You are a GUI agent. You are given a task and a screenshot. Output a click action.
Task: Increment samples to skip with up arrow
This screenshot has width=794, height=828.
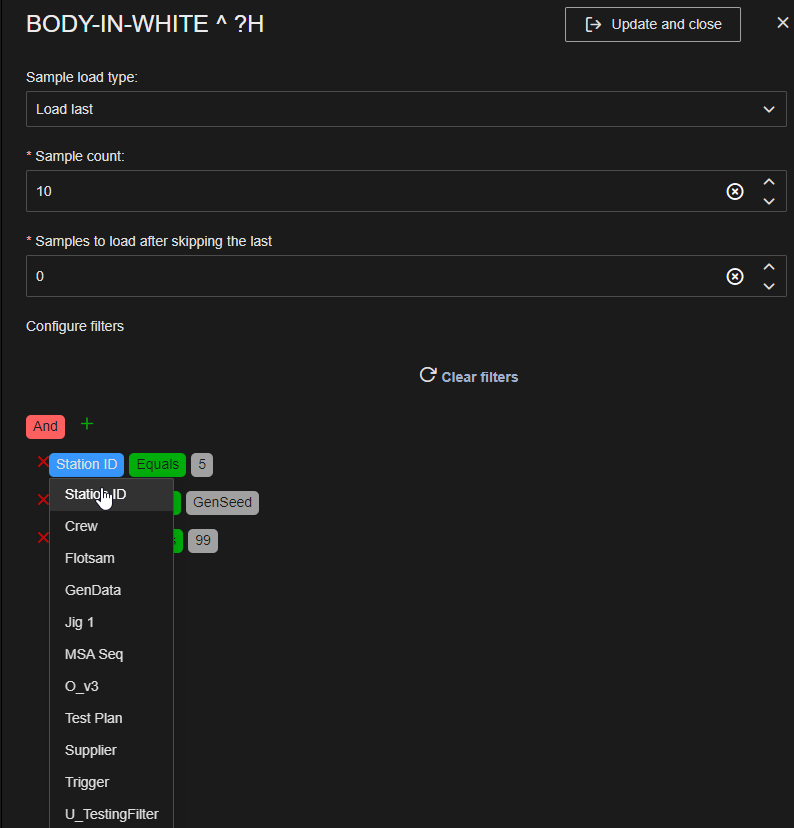[x=768, y=267]
